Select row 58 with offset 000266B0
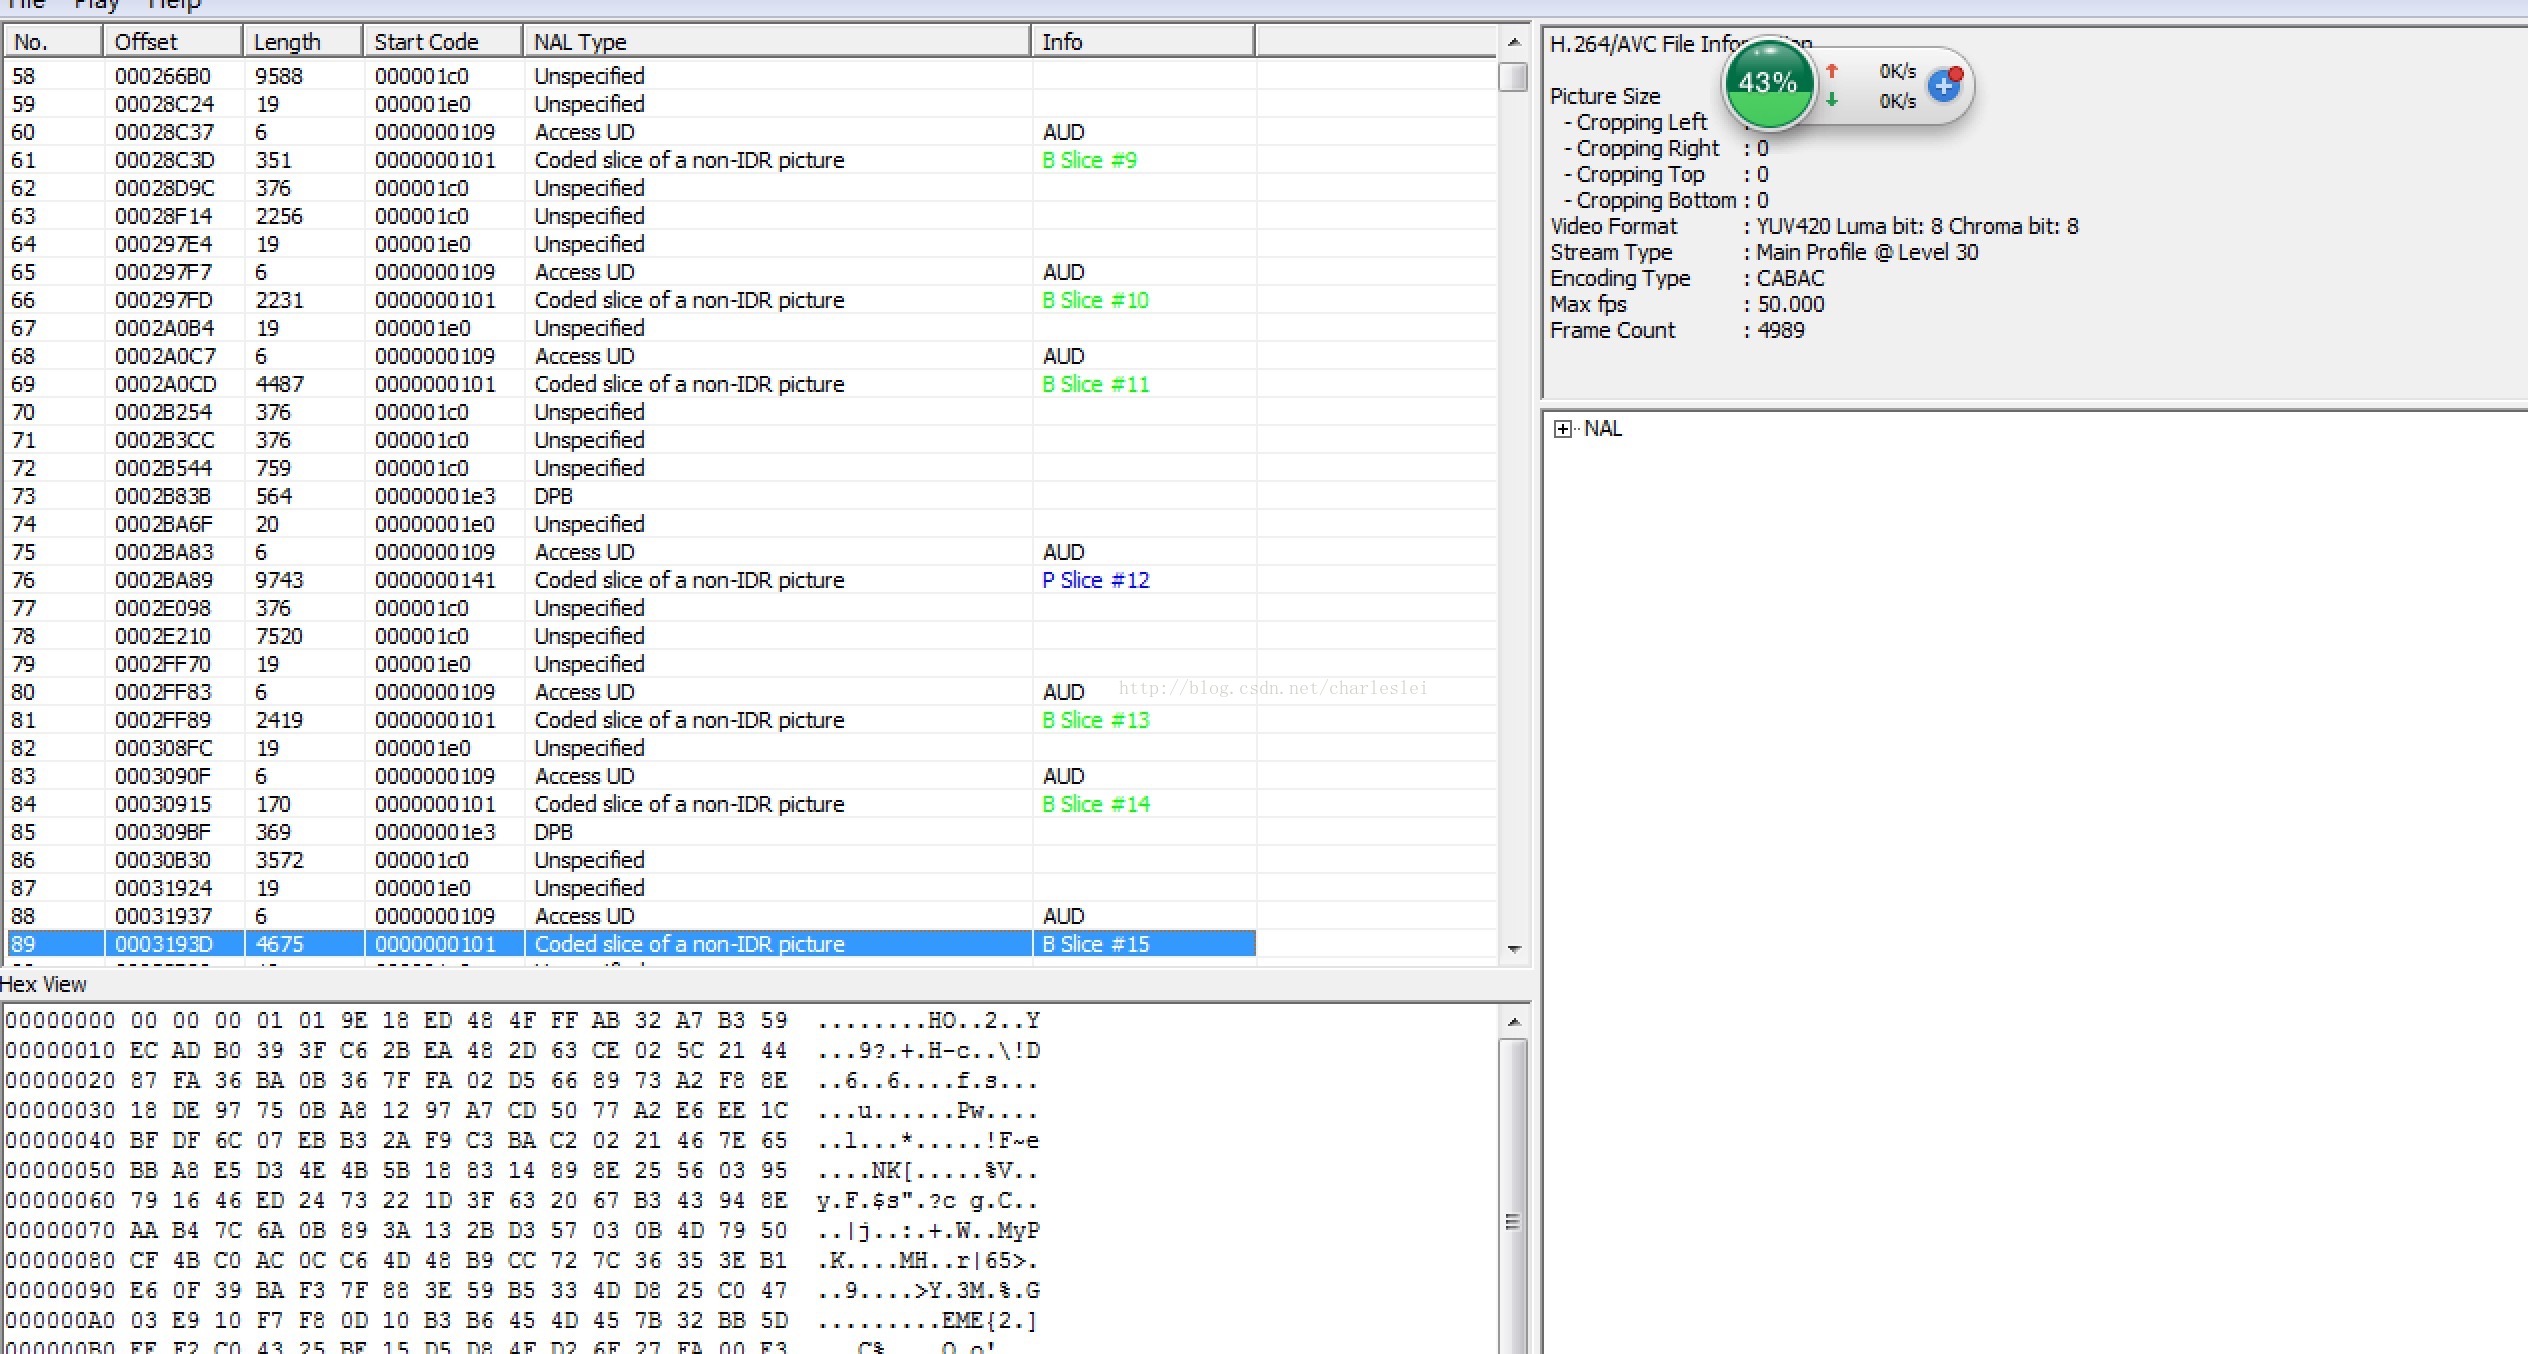 [x=631, y=76]
